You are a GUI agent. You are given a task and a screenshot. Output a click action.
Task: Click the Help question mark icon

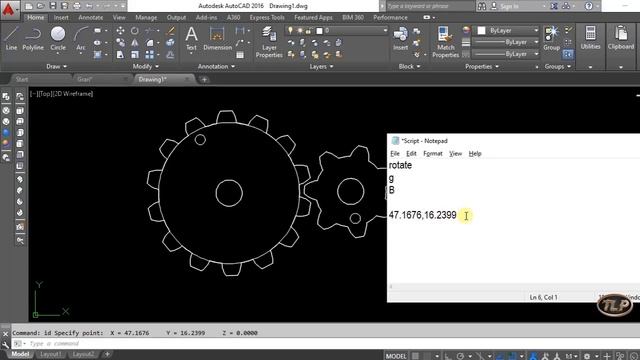pyautogui.click(x=589, y=6)
